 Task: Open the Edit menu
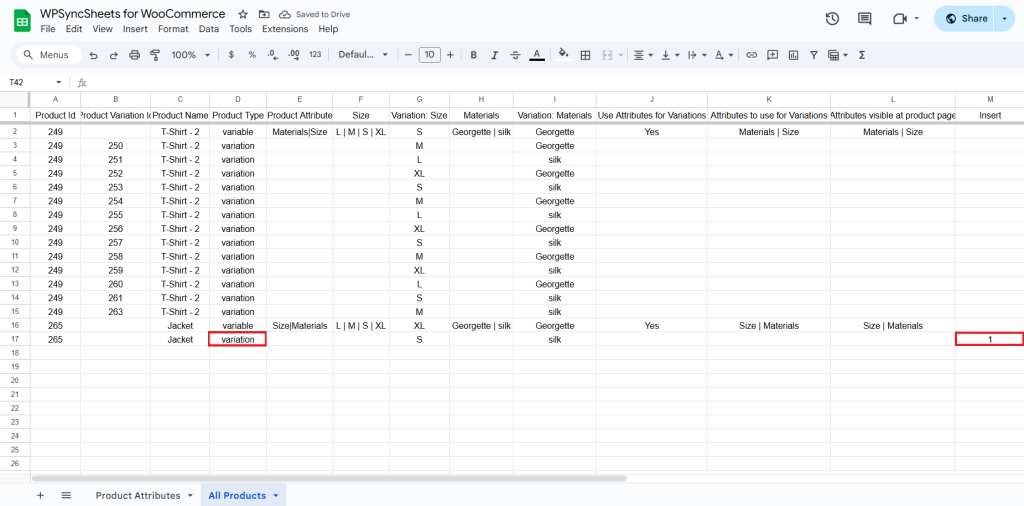click(x=74, y=29)
